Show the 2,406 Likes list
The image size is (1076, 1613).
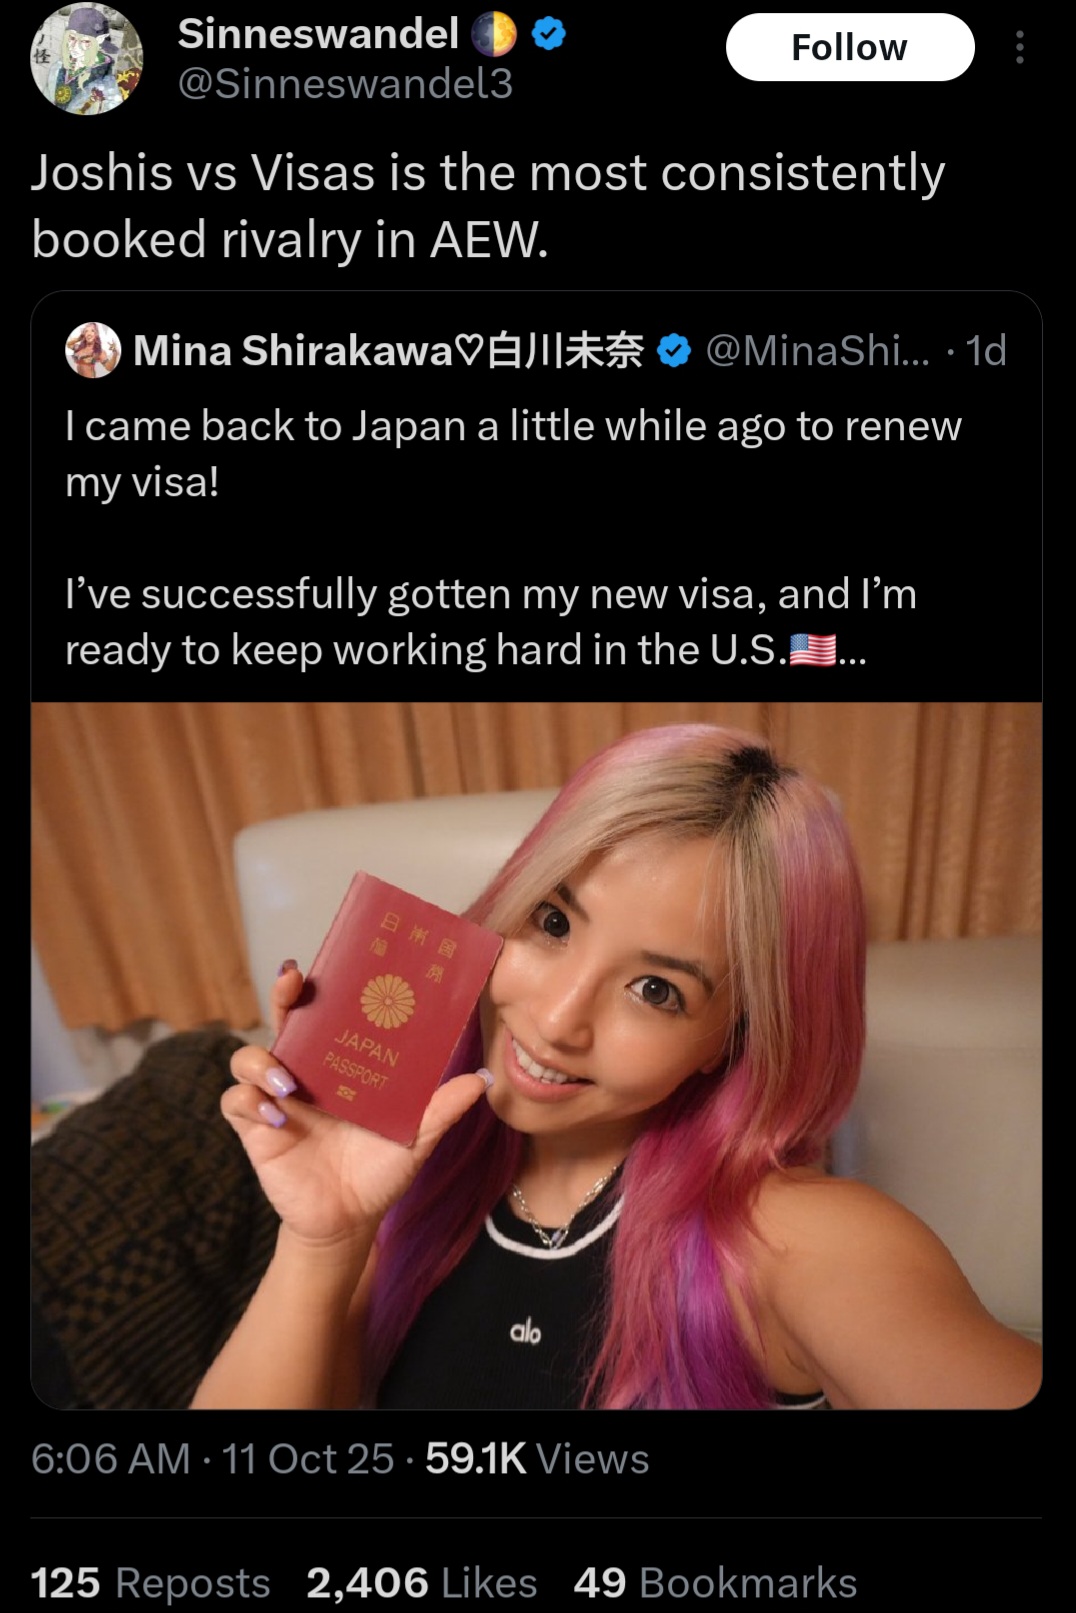click(422, 1583)
